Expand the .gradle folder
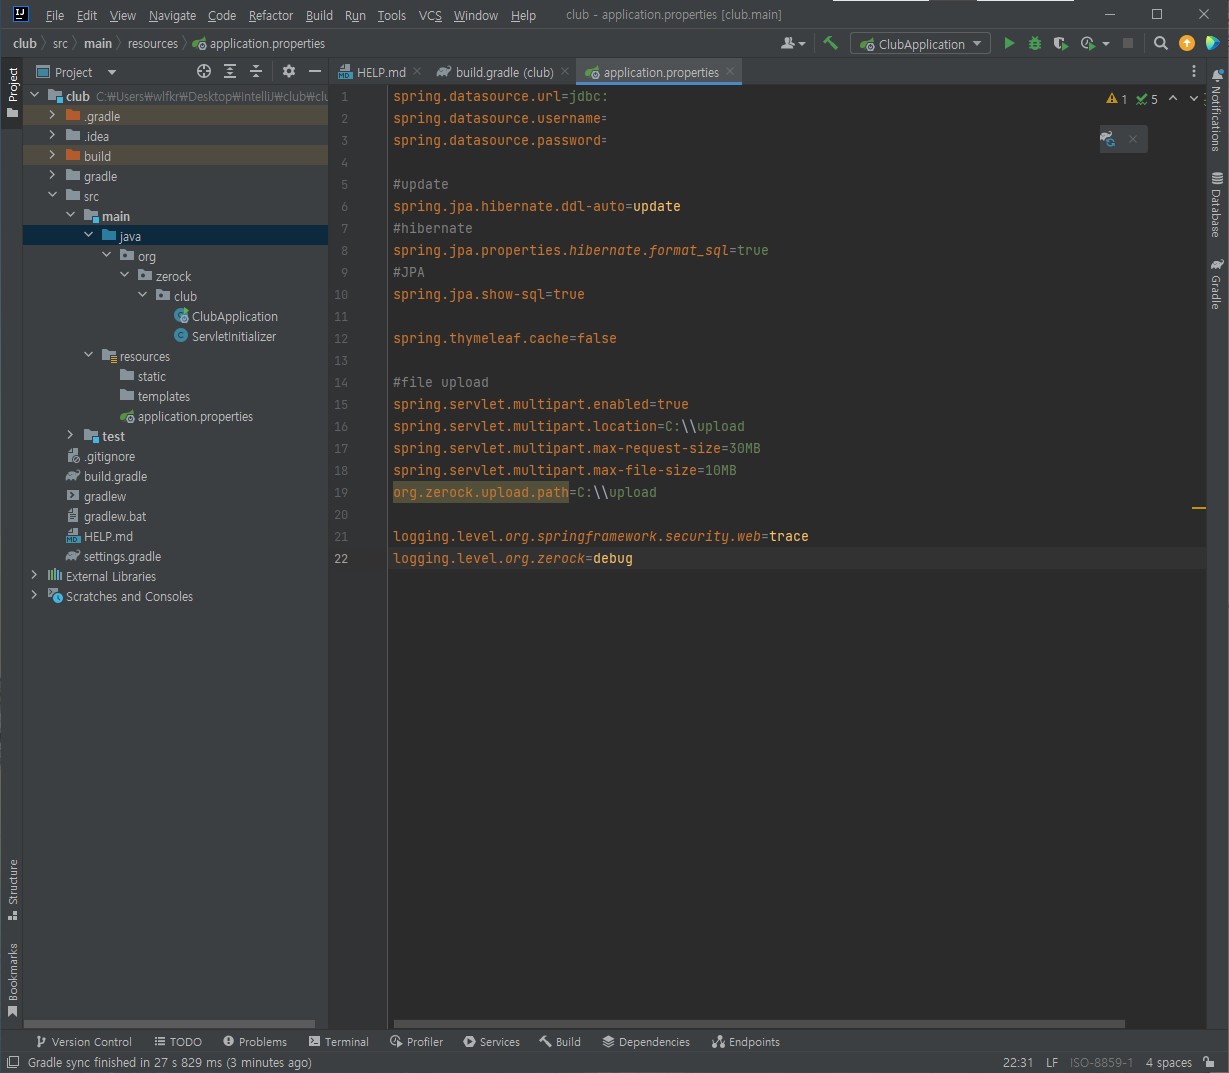This screenshot has width=1229, height=1073. [52, 116]
